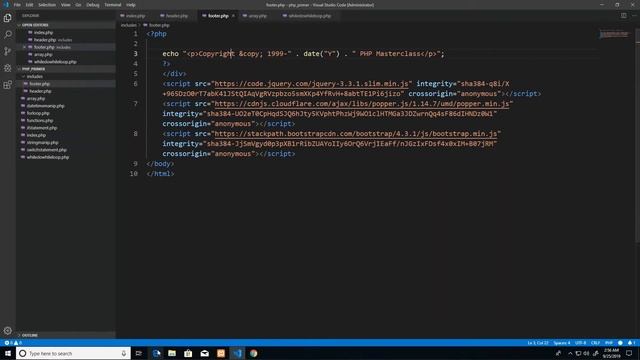The image size is (640, 360).
Task: Click Spaces: 4 indentation in status bar
Action: coord(562,343)
